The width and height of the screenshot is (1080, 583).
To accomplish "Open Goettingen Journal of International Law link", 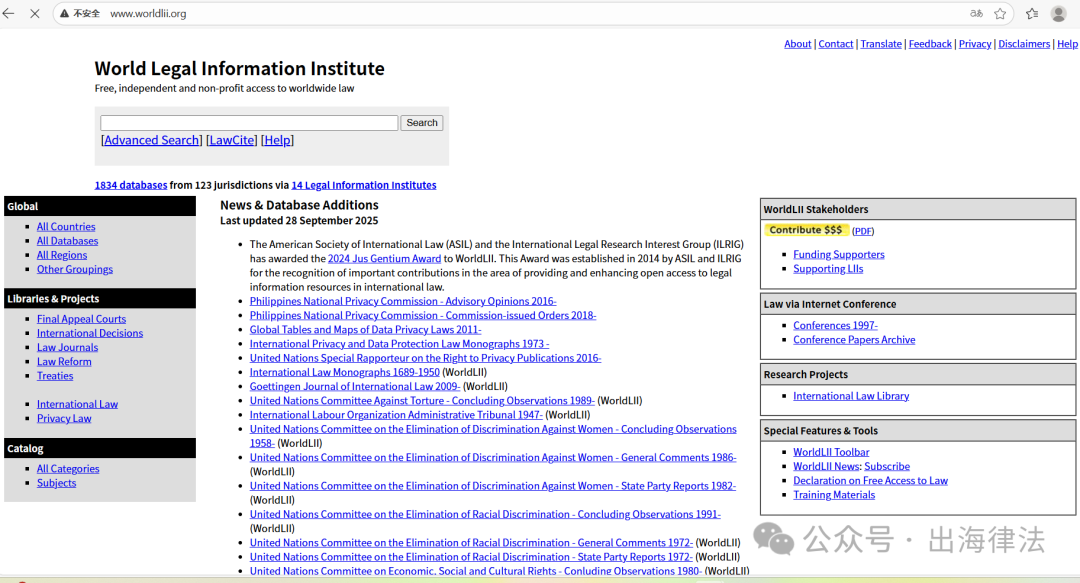I will [355, 387].
